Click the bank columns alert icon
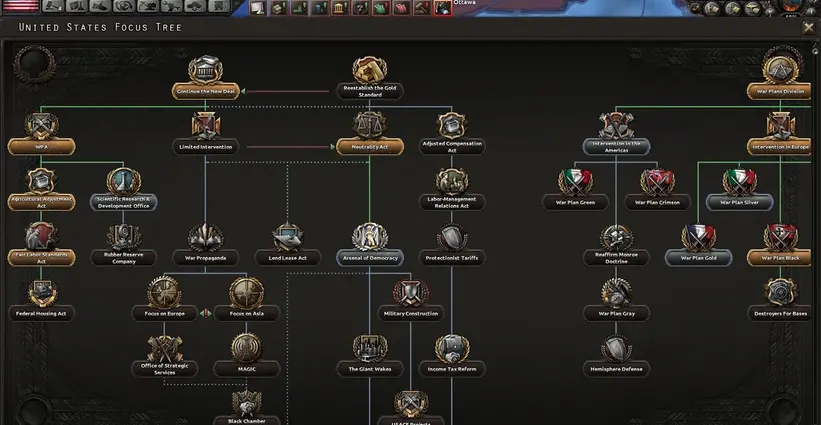Screen dimensions: 821x425 click(340, 7)
